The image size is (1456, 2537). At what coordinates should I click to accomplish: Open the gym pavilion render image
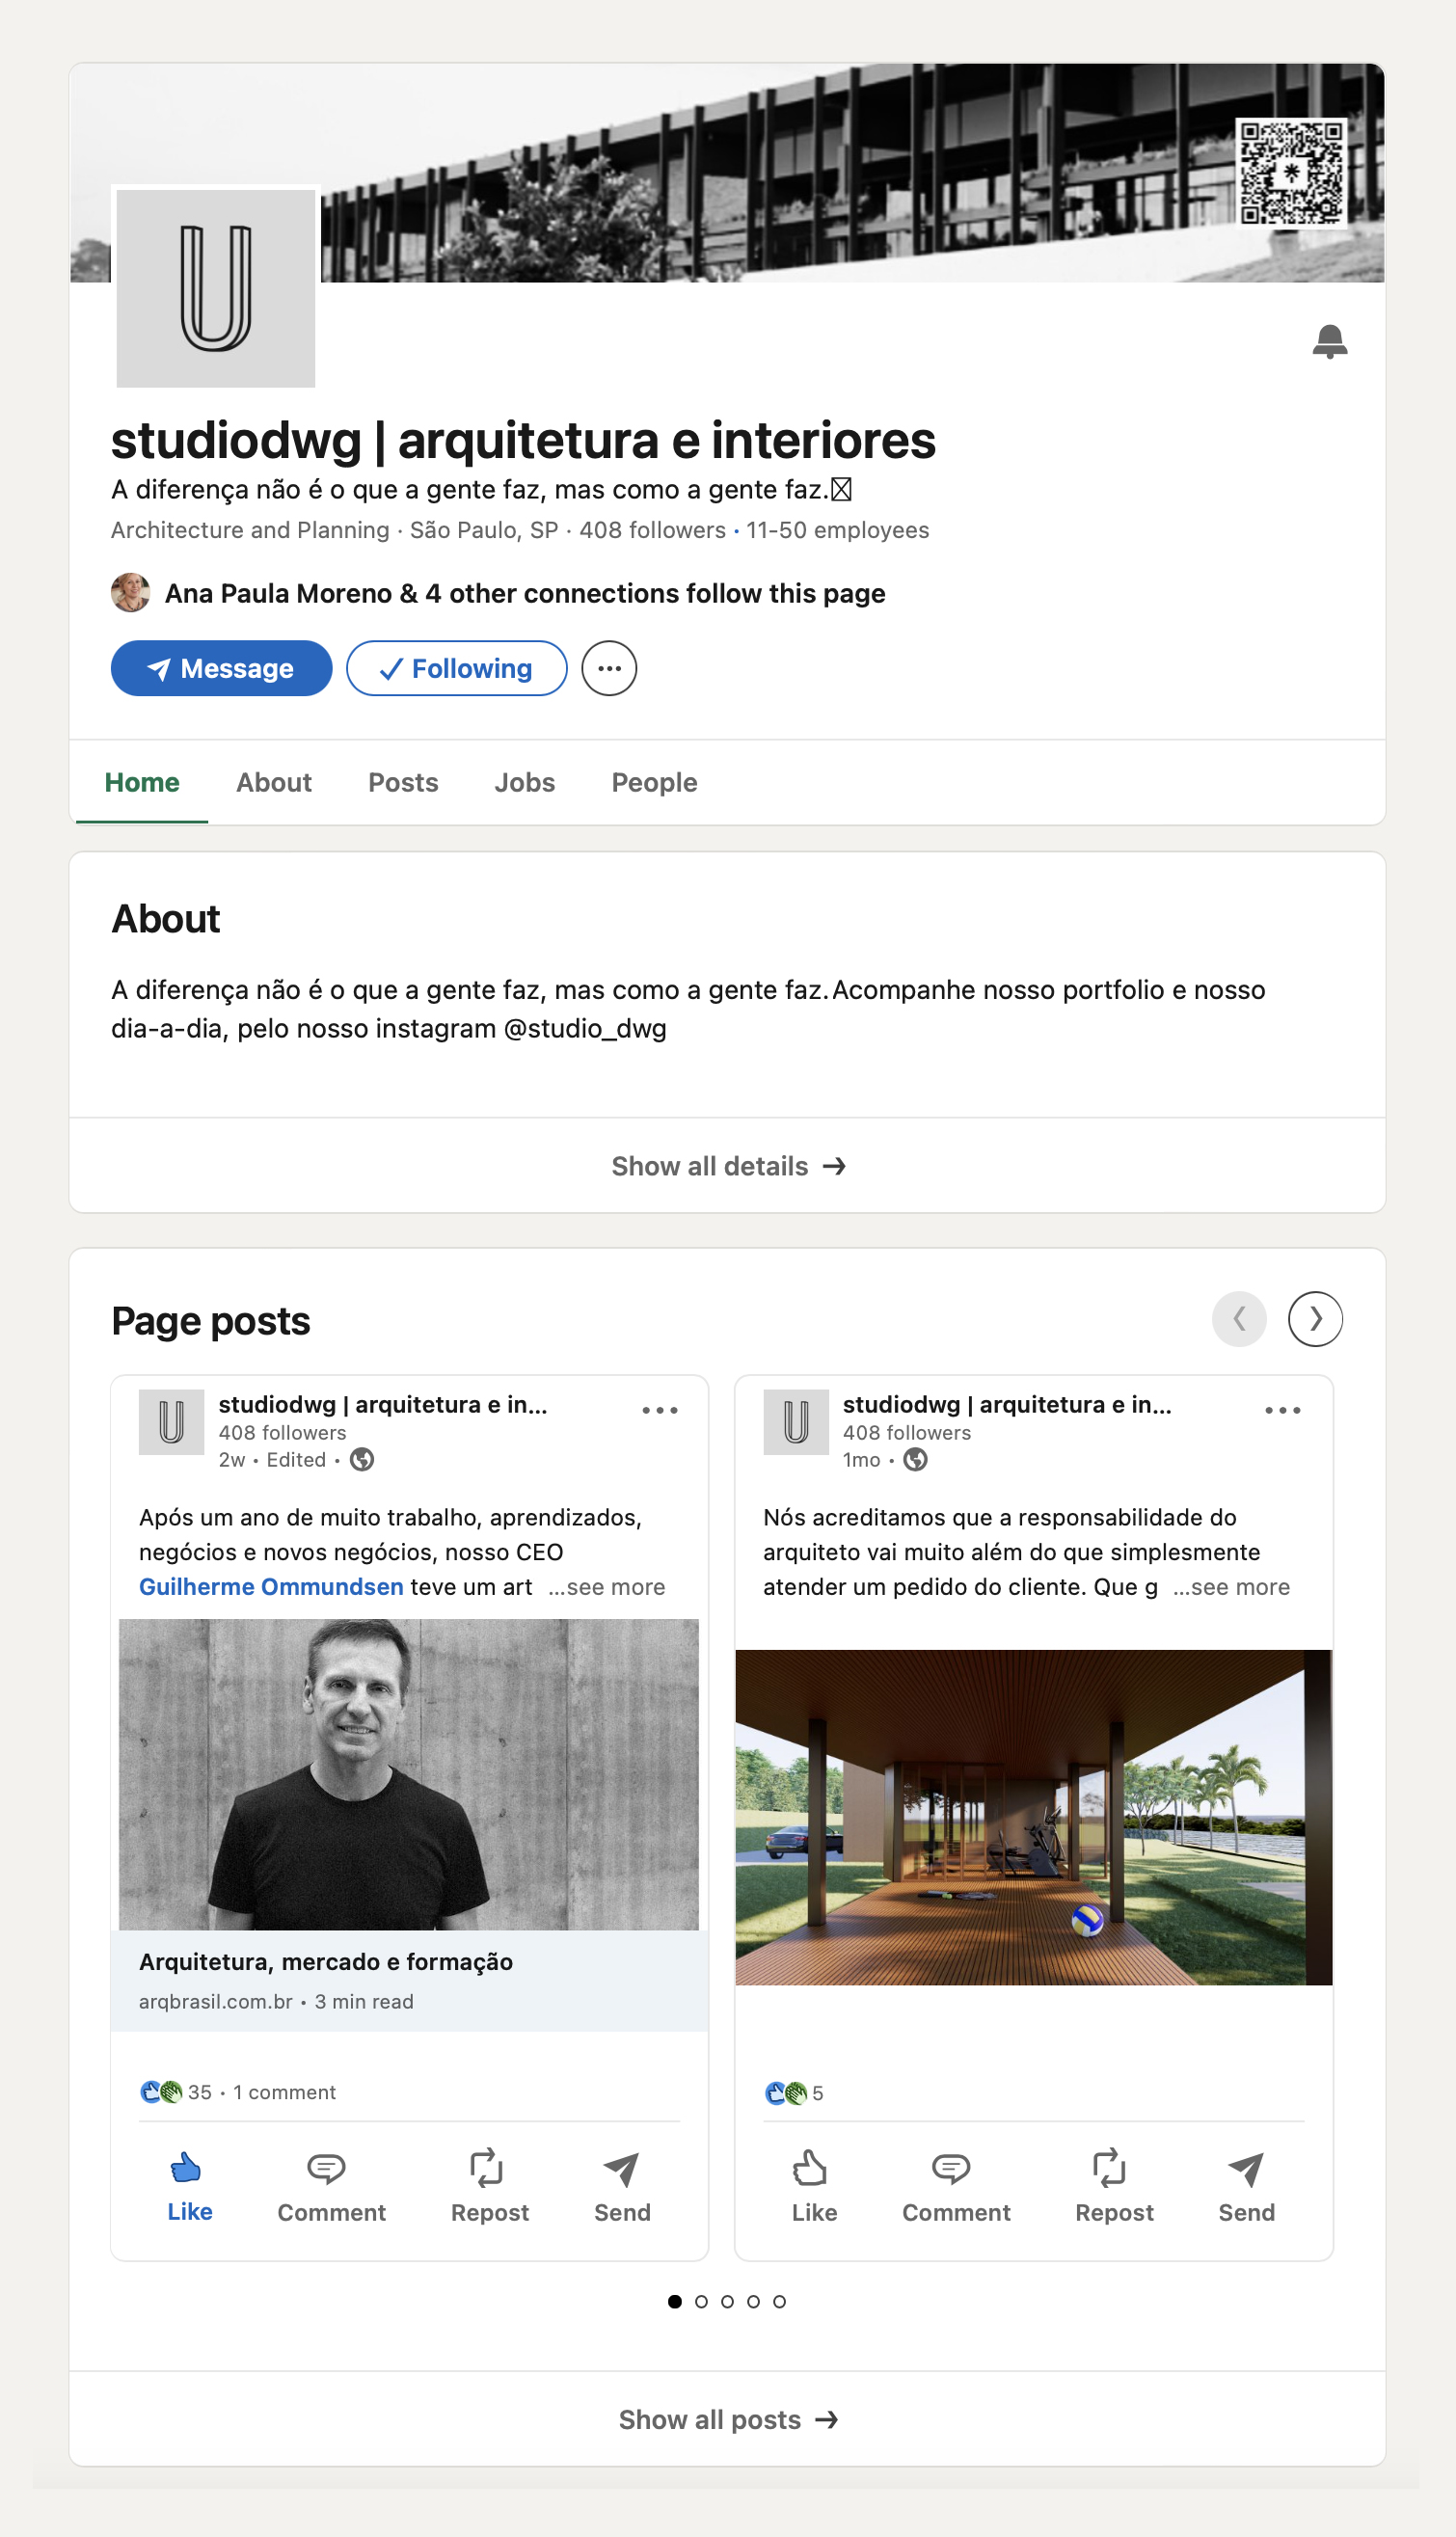pos(1034,1817)
